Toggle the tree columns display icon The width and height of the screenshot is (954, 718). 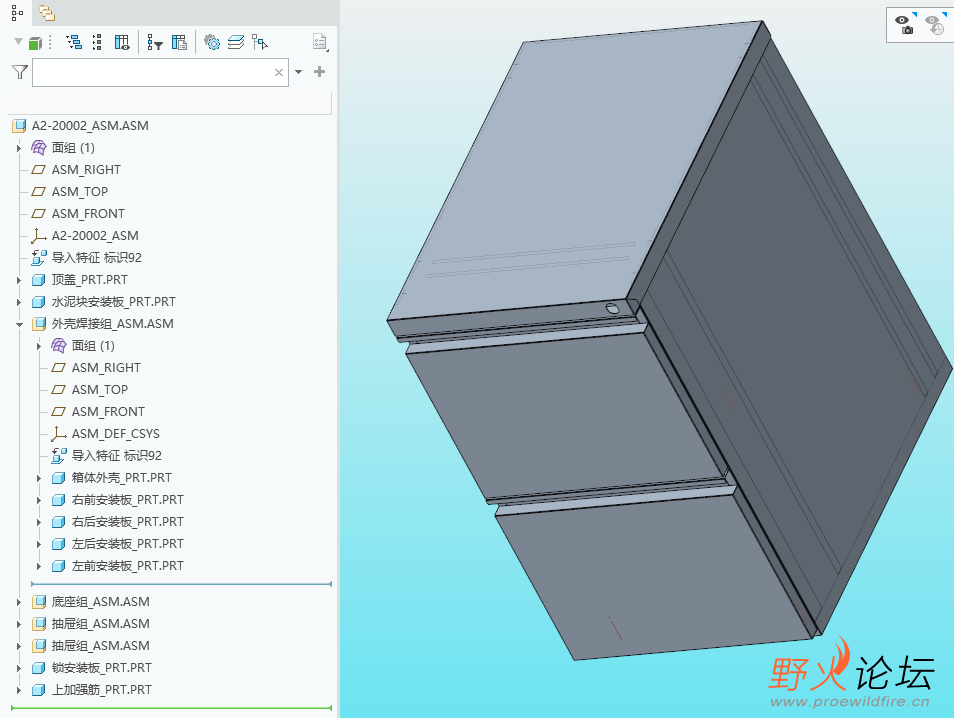pyautogui.click(x=122, y=42)
